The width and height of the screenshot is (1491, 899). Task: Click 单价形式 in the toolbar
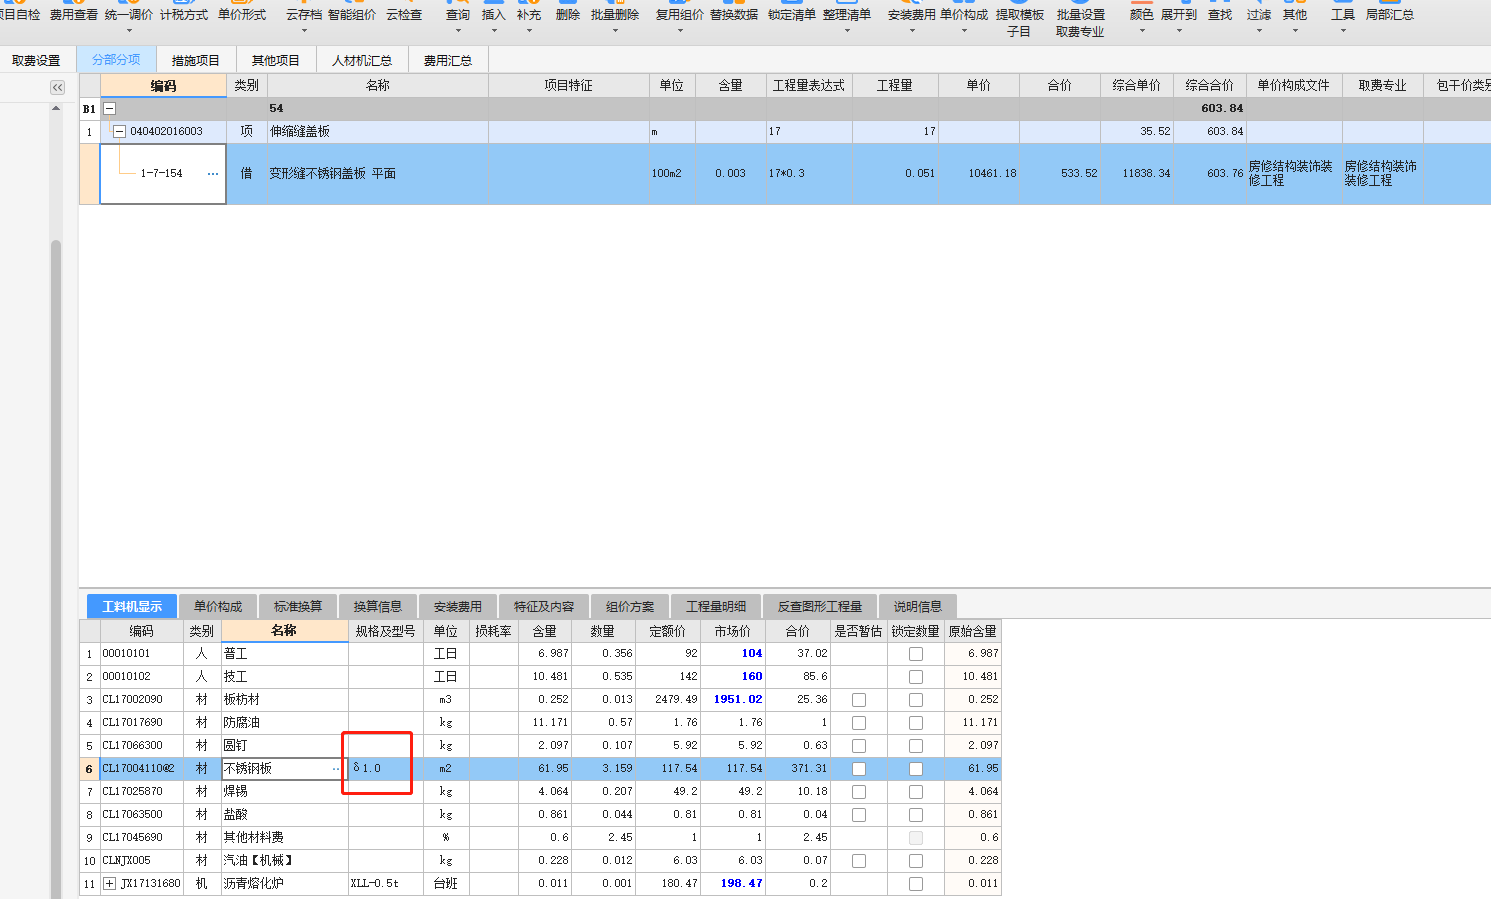242,15
